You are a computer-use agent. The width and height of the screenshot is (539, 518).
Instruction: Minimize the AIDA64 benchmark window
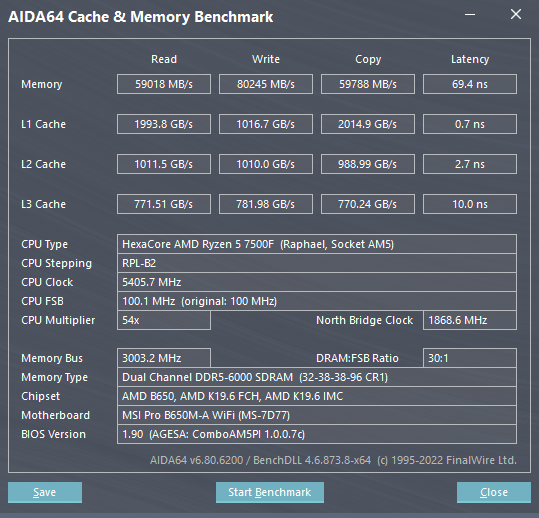tap(470, 15)
